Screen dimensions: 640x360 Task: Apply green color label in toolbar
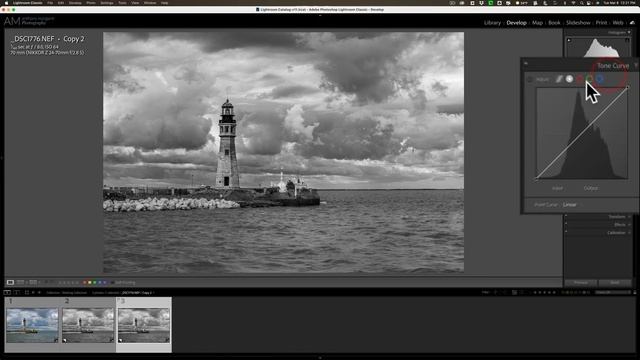pos(95,282)
